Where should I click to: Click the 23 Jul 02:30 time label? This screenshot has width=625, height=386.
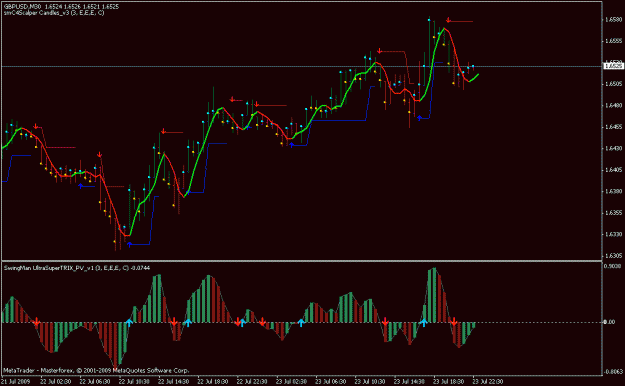291,382
